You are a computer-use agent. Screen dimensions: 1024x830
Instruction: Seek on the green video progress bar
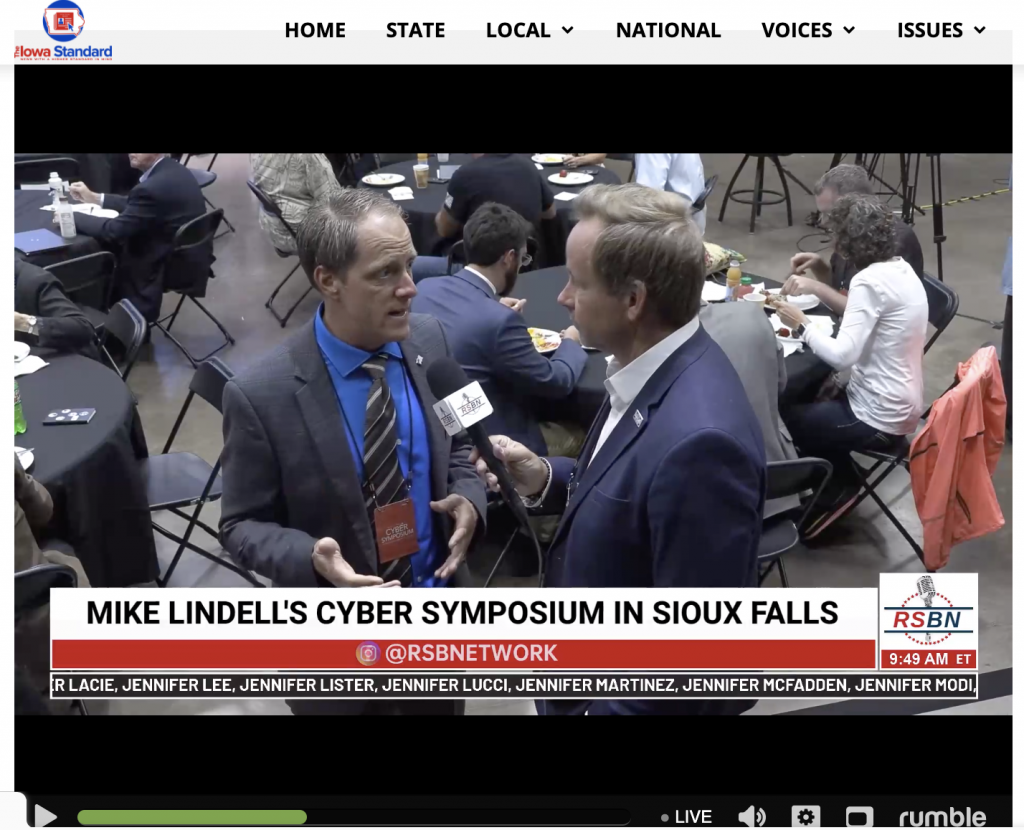point(192,817)
